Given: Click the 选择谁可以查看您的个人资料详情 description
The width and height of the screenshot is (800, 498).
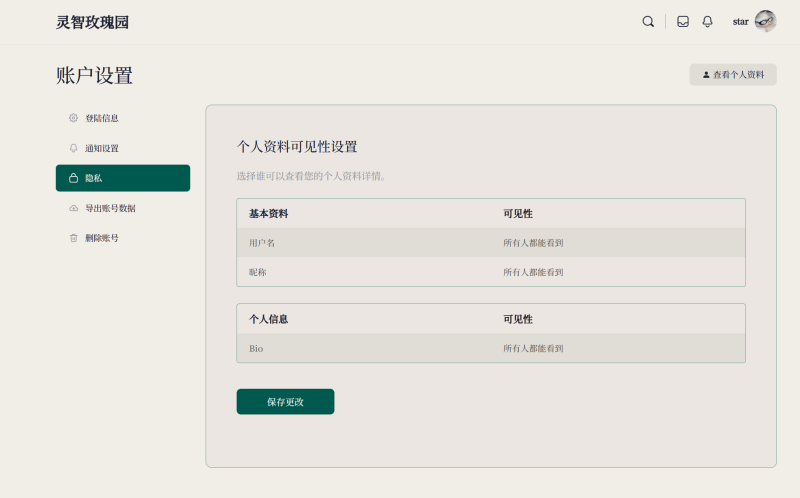Looking at the screenshot, I should (311, 176).
